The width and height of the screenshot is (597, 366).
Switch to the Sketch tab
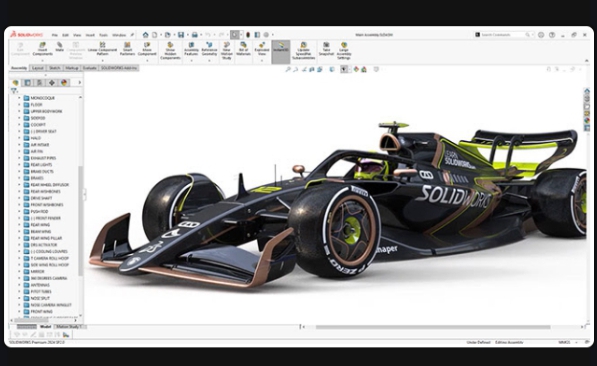click(x=54, y=68)
